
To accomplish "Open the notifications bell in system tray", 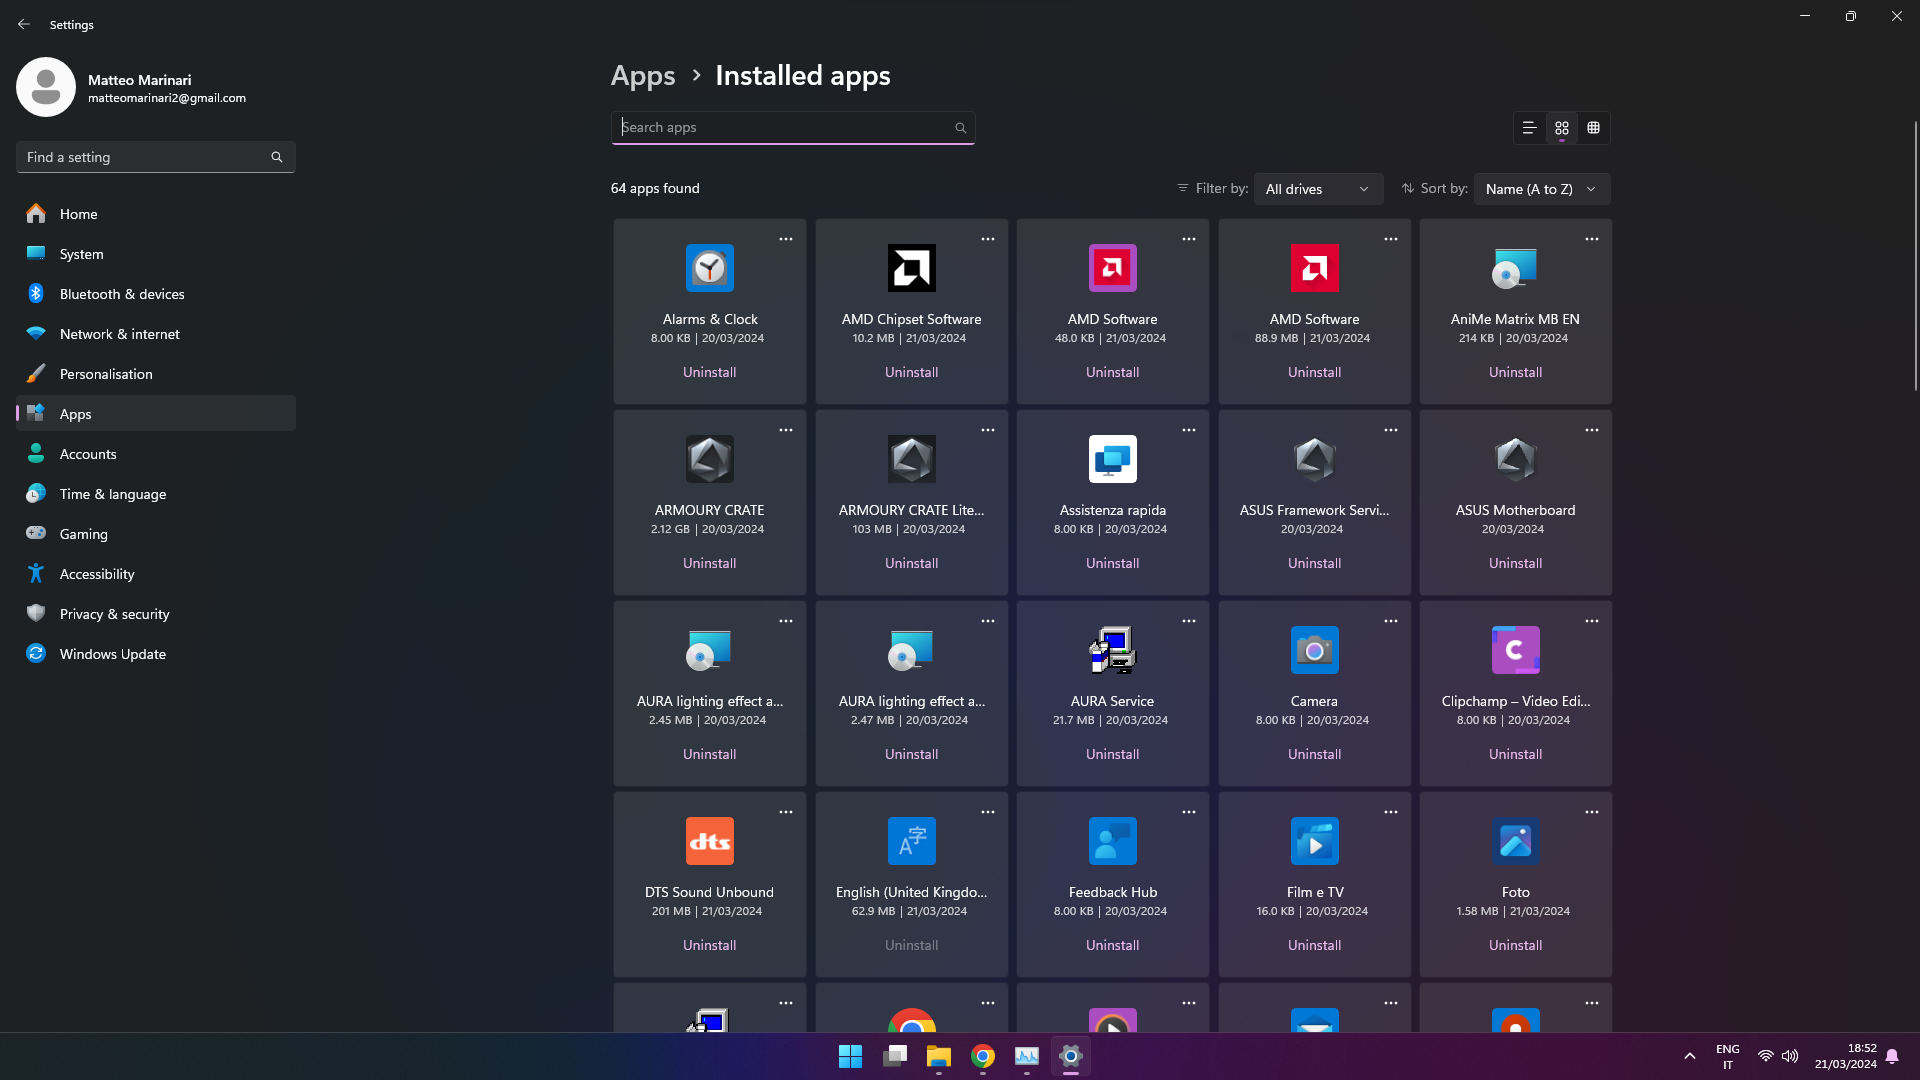I will click(x=1891, y=1056).
